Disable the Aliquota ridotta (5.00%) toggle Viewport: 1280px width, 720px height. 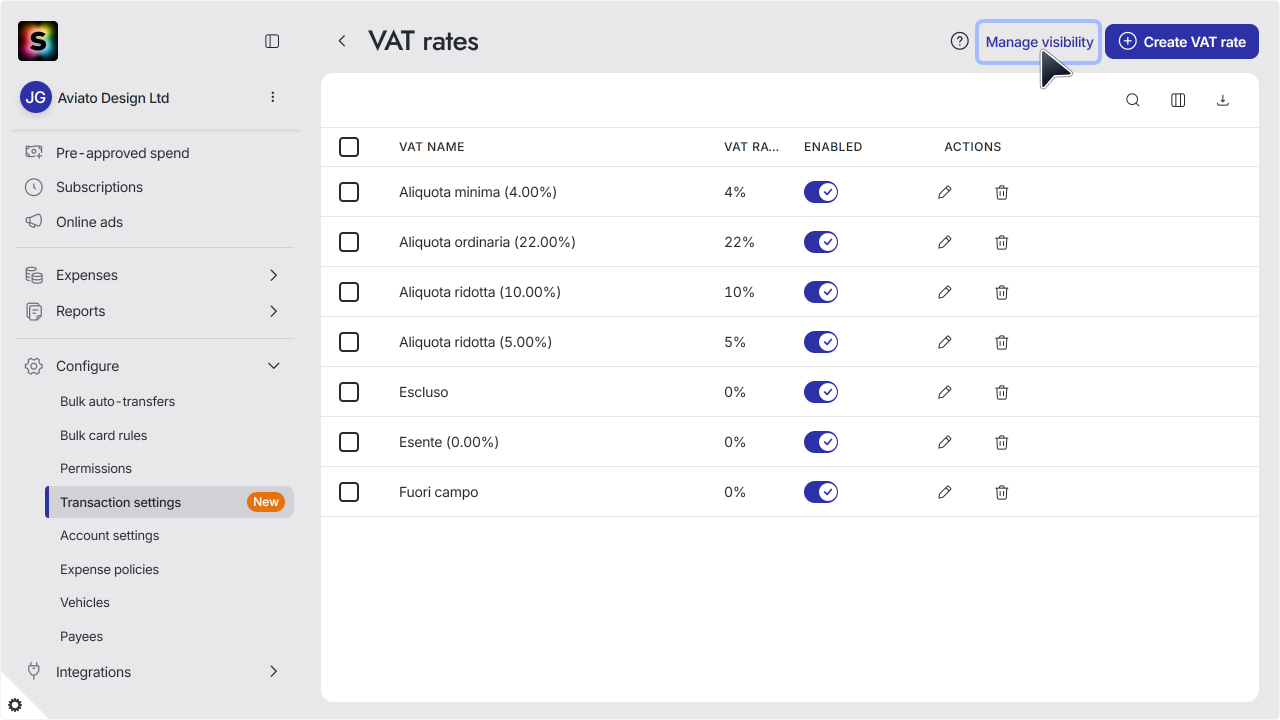coord(821,342)
